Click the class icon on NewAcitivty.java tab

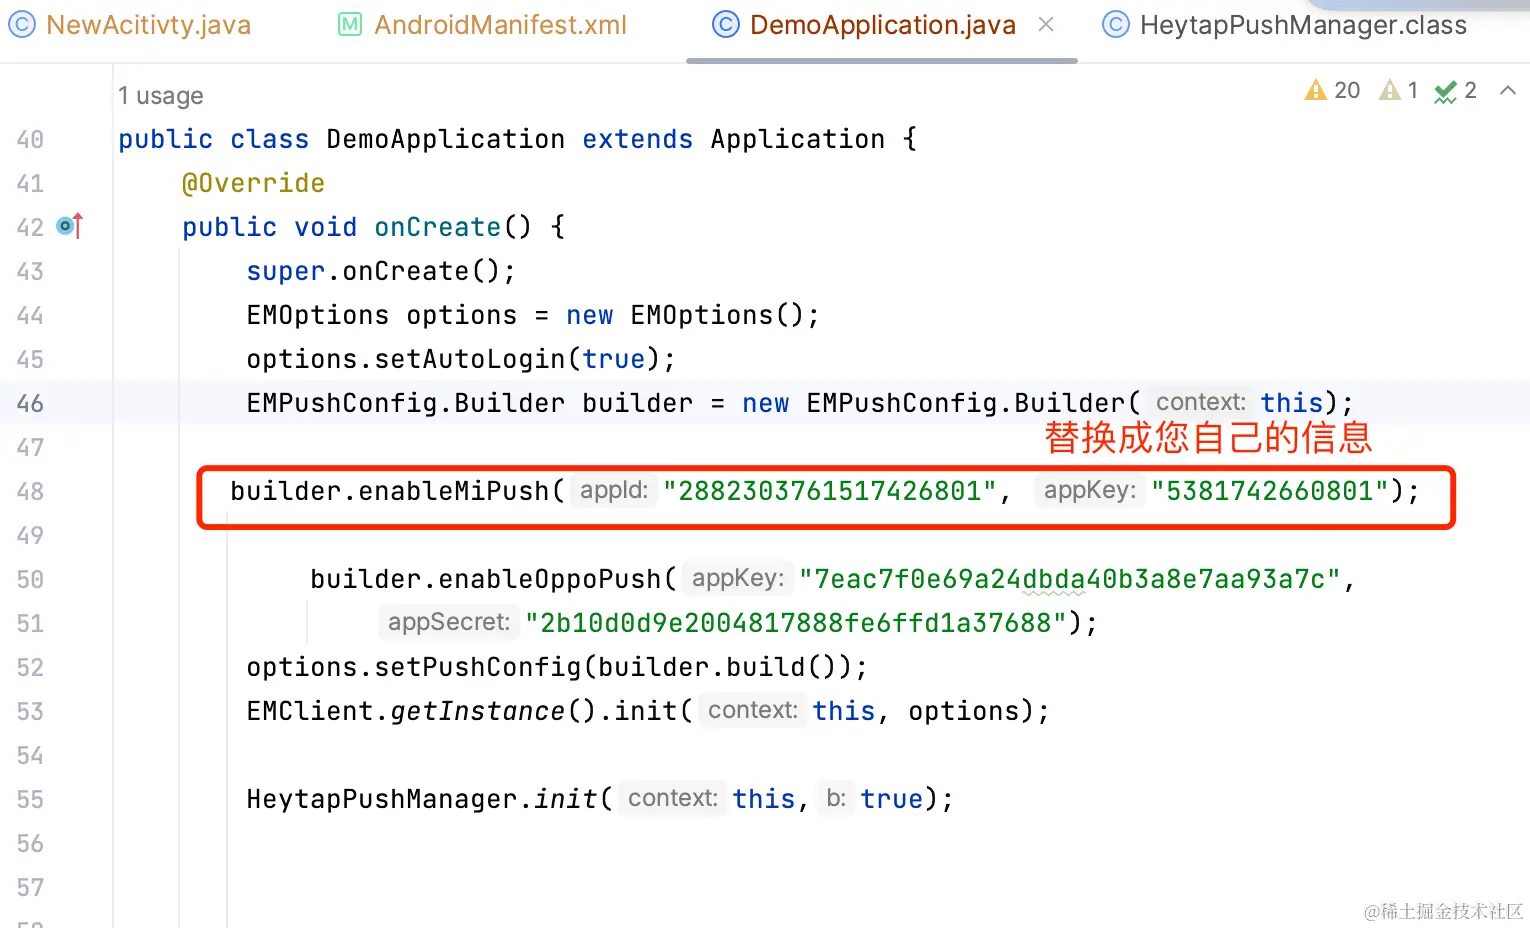pyautogui.click(x=21, y=24)
